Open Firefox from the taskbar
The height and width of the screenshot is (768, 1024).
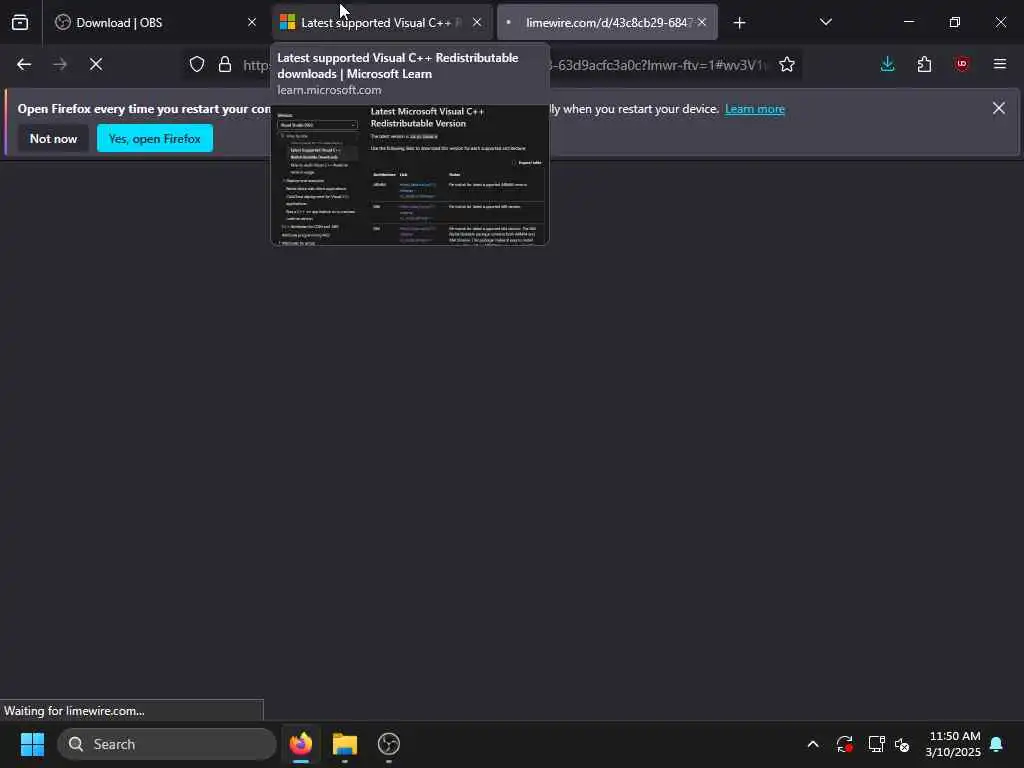(301, 744)
